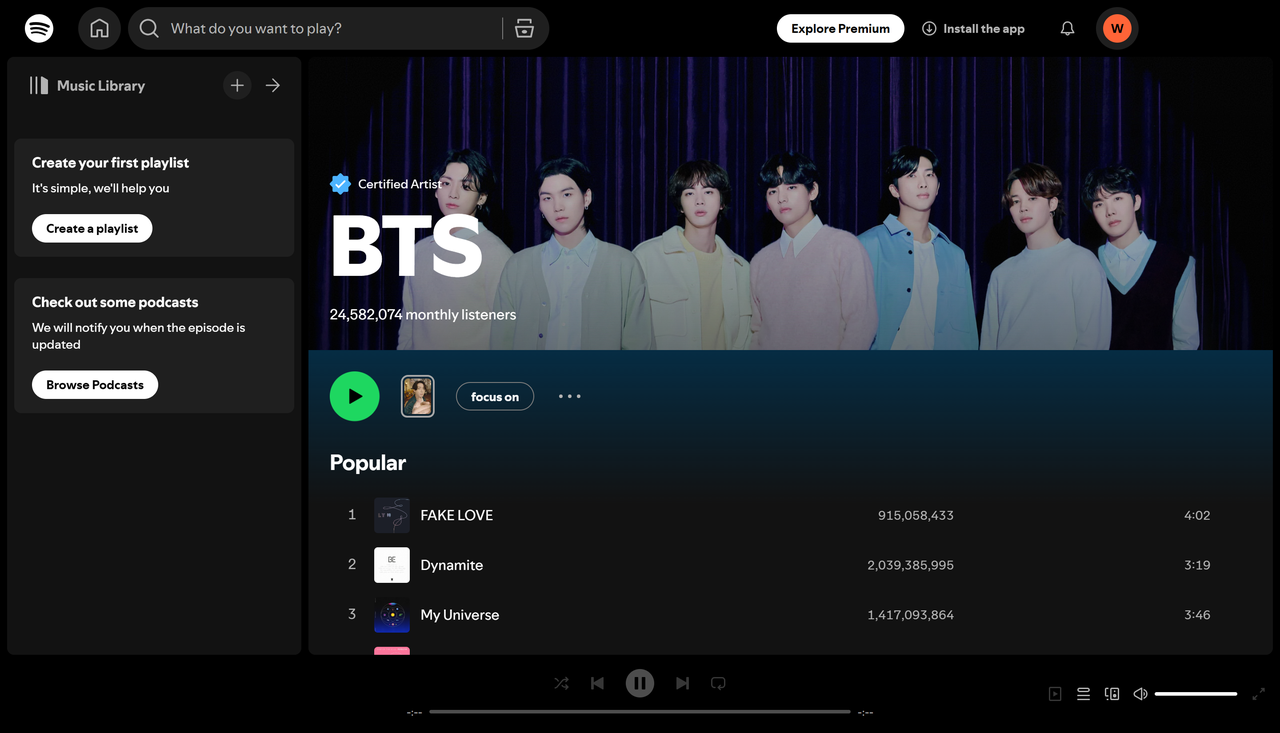Click the download icon on Install the app
1280x733 pixels.
[929, 29]
